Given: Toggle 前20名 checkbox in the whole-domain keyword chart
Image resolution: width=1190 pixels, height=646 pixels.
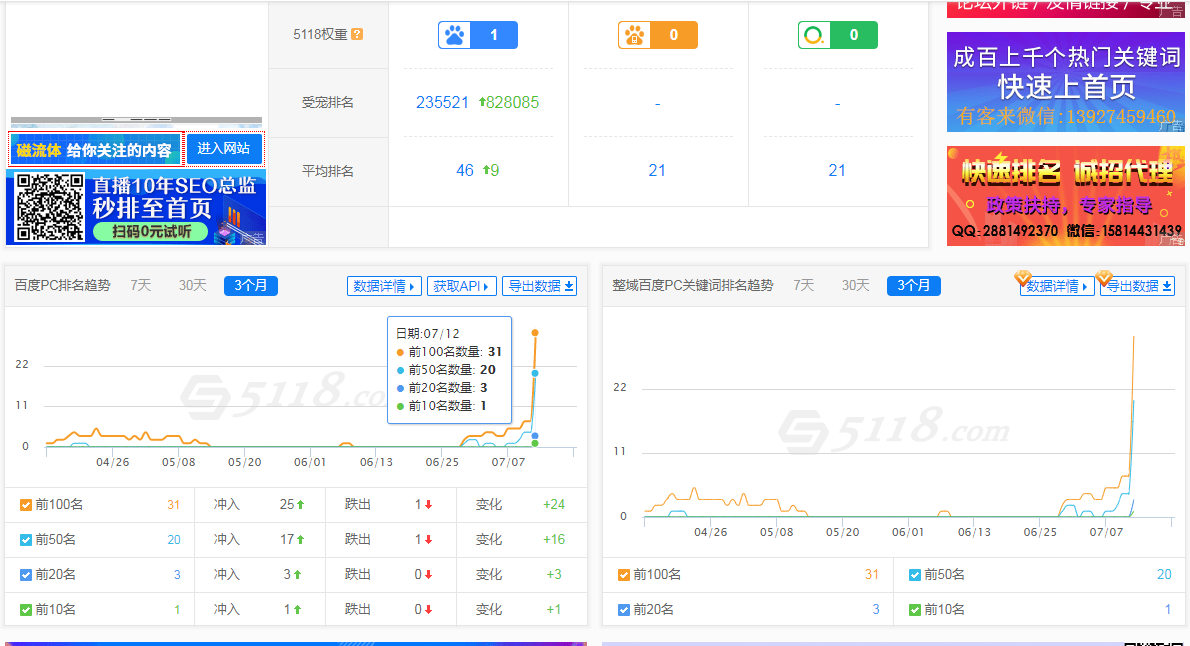Looking at the screenshot, I should [624, 610].
